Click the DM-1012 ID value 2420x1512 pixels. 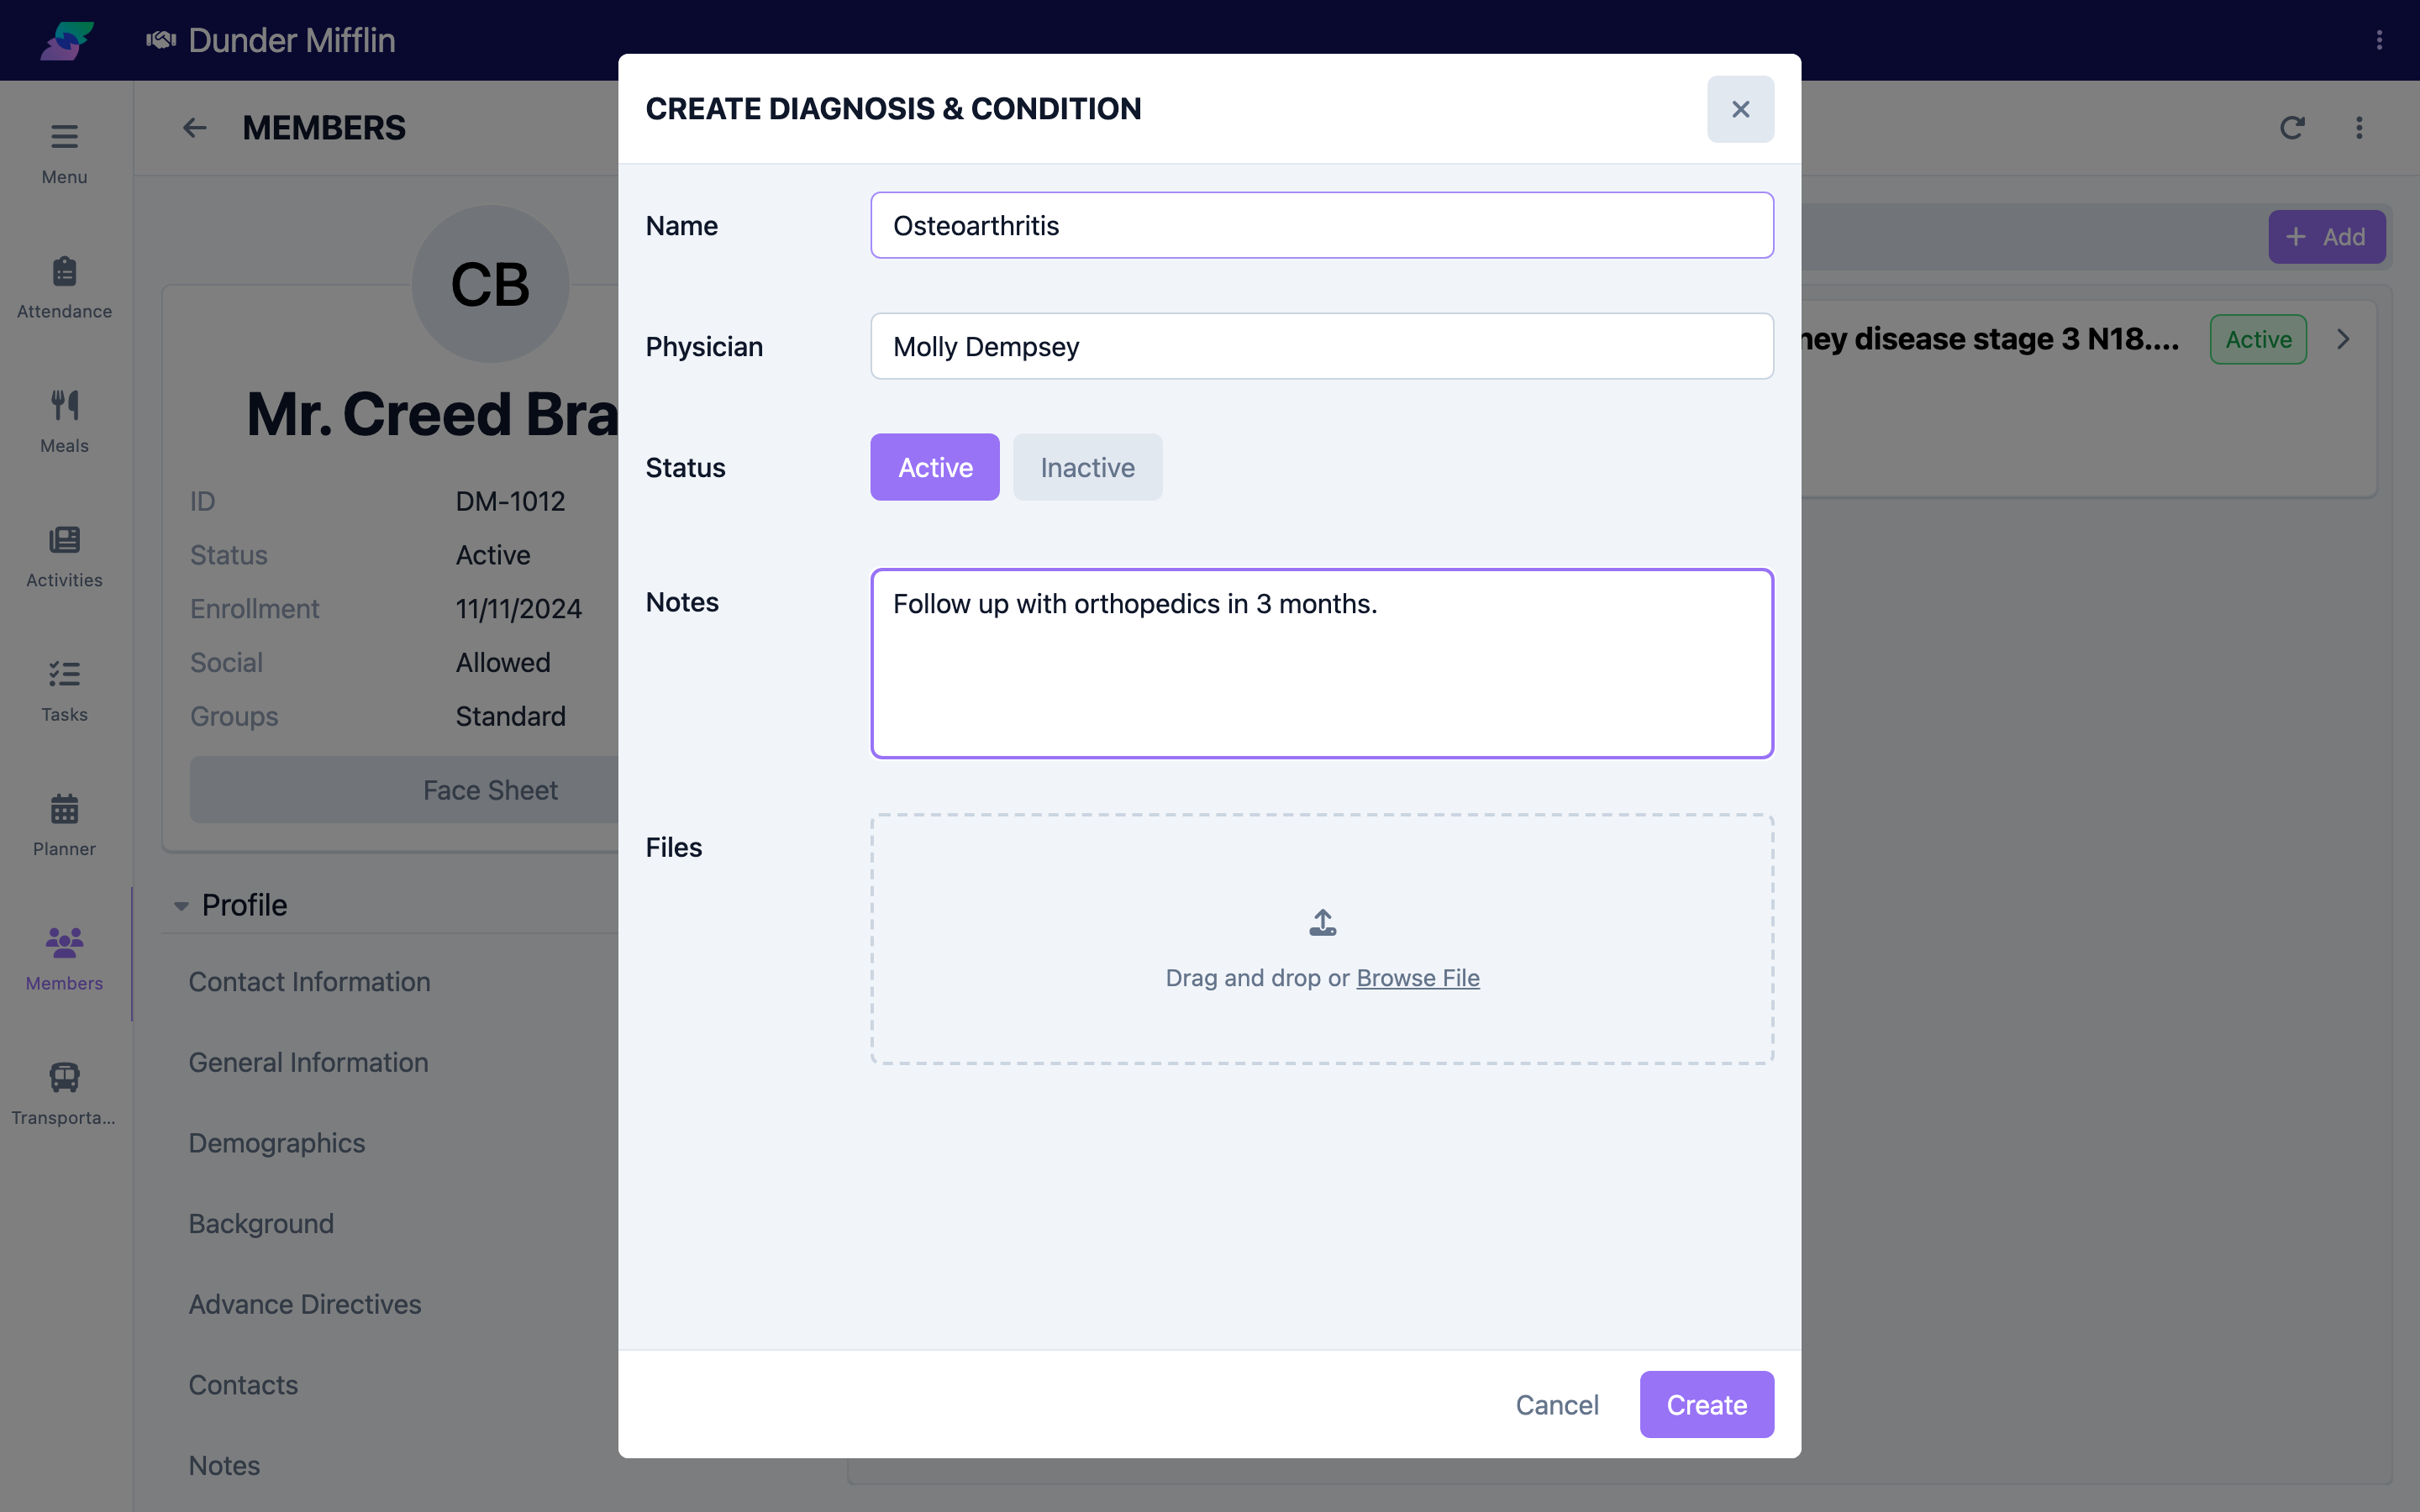tap(510, 501)
